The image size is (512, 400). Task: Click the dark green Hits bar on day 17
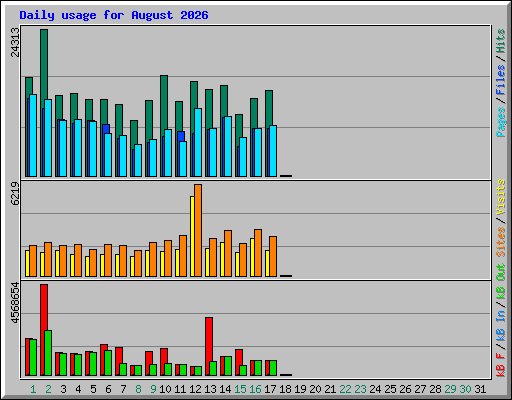click(x=269, y=107)
